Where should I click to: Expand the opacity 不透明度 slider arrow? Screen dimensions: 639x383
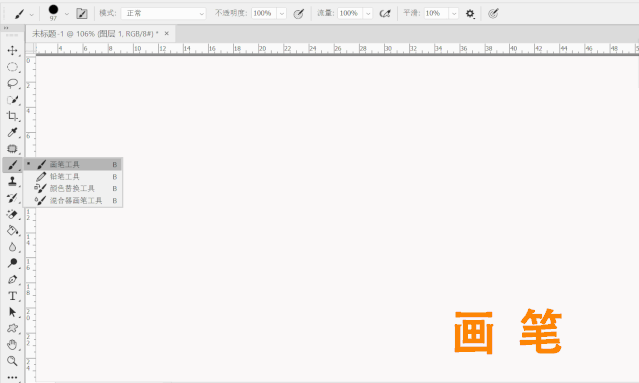[x=282, y=13]
